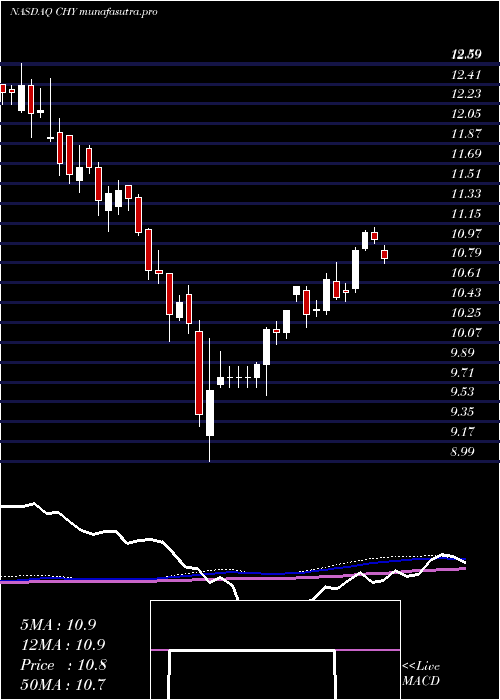Click the 9.17 price axis label
Screen dimensions: 500x700
(462, 432)
